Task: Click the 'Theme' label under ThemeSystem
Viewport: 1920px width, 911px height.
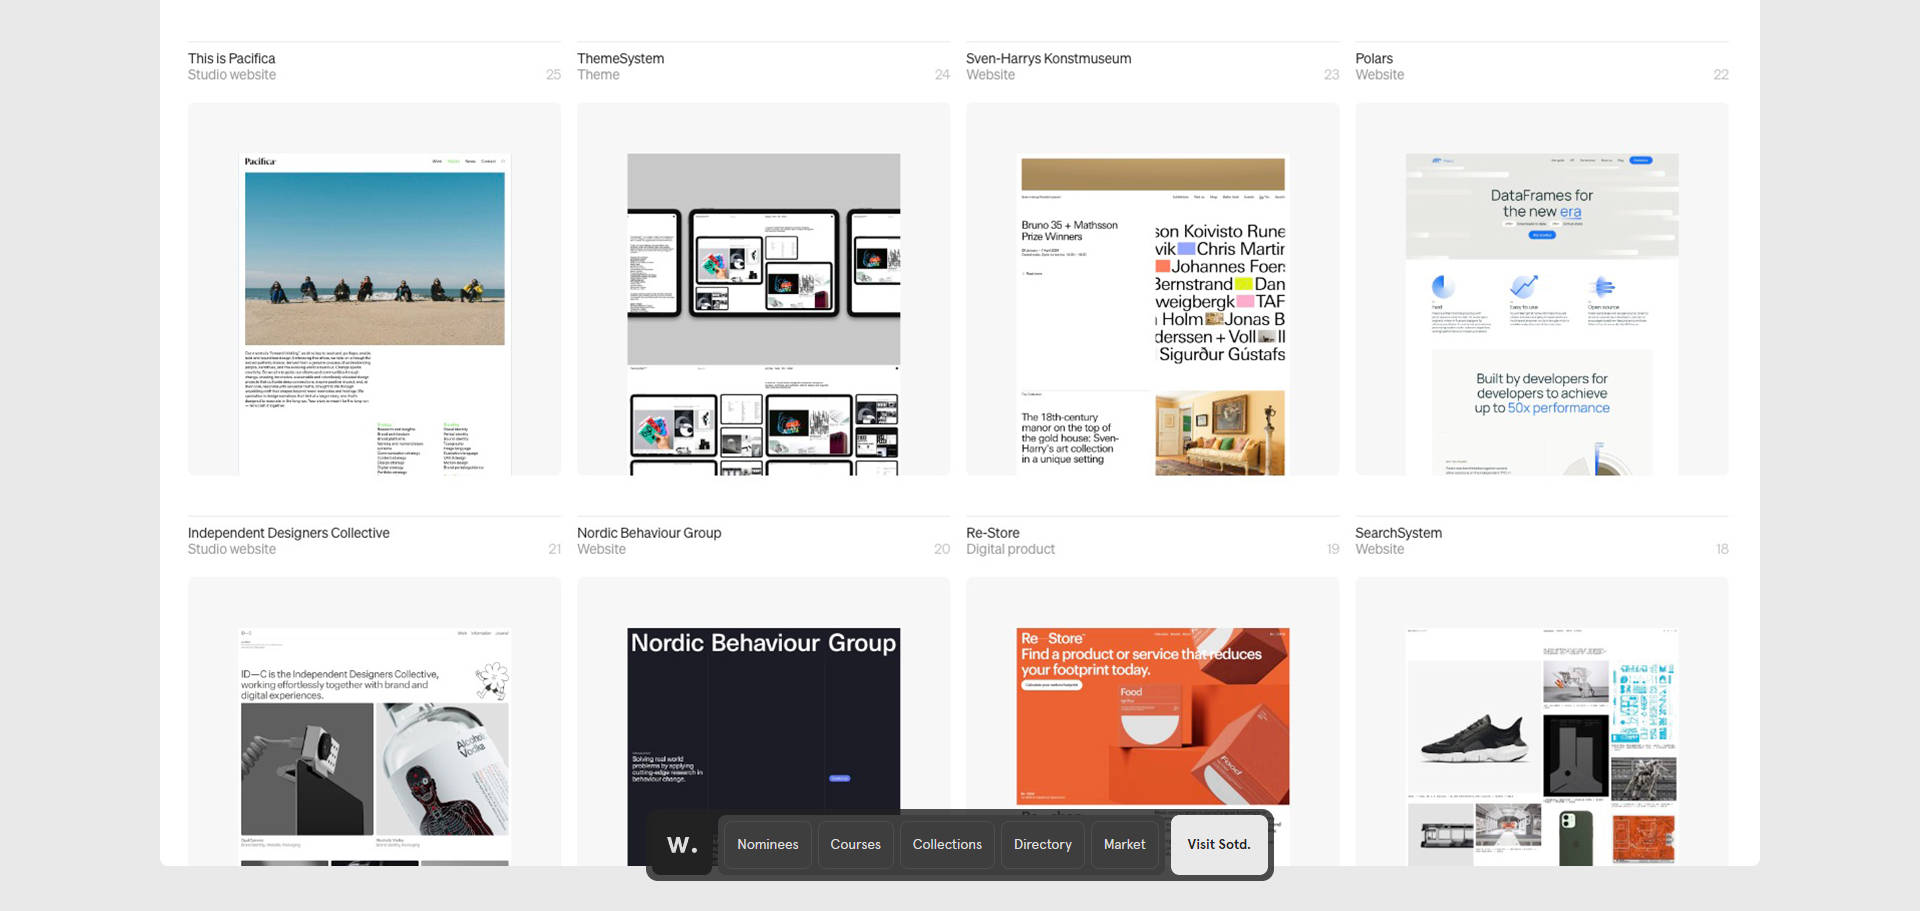Action: 598,75
